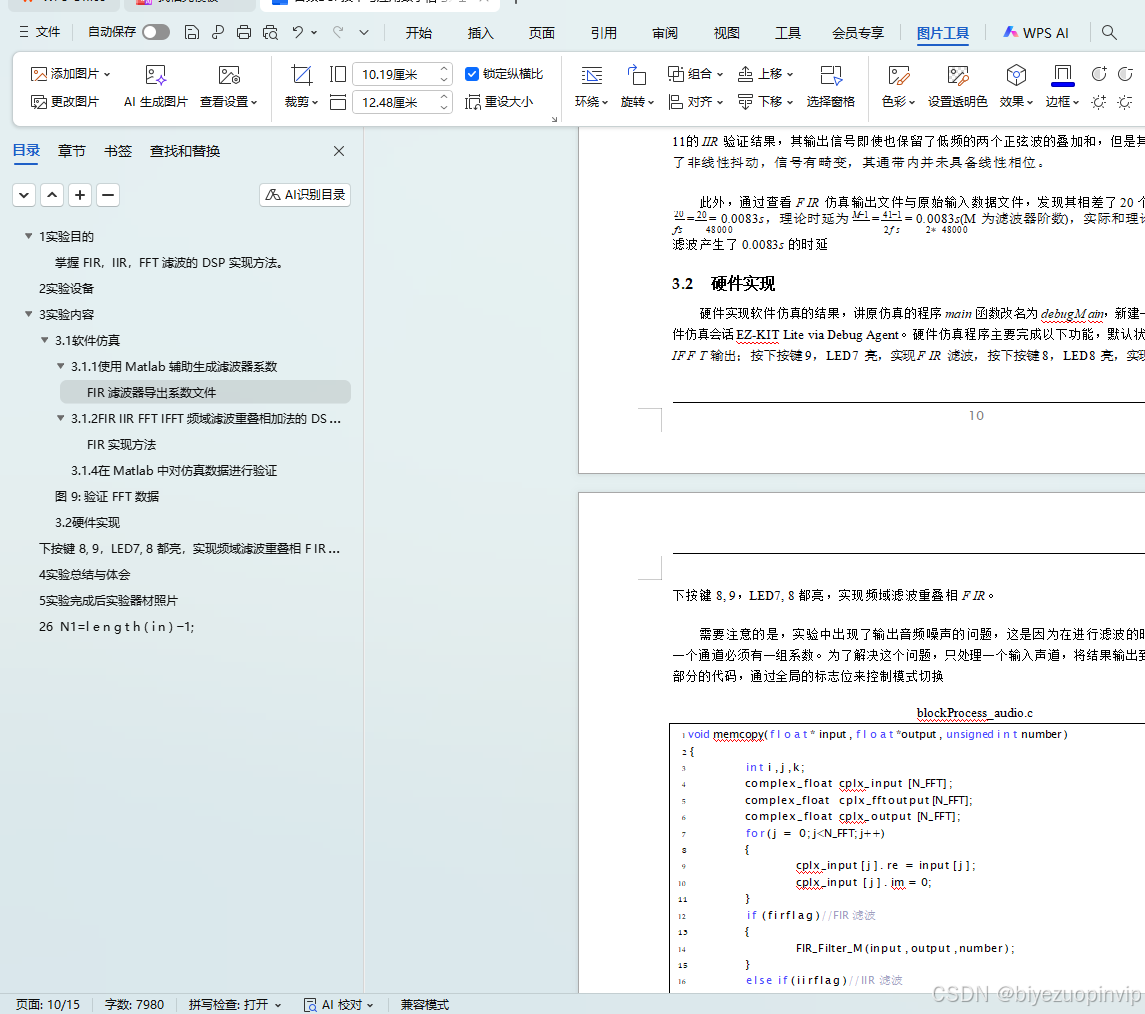Select FIR 滤波器导出系数文件 outline entry

[205, 392]
